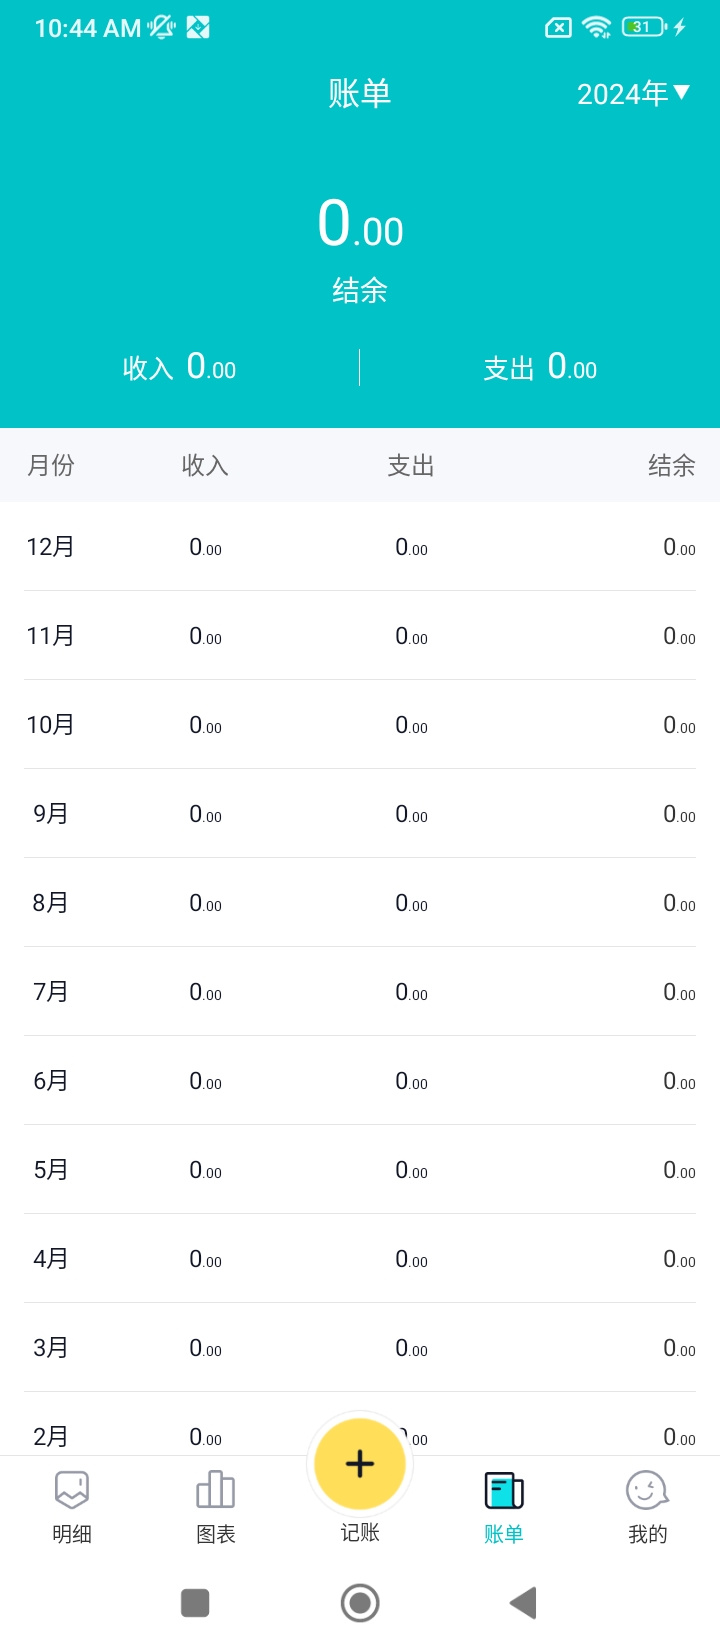
Task: Tap the 结余 balance amount at top
Action: pos(360,224)
